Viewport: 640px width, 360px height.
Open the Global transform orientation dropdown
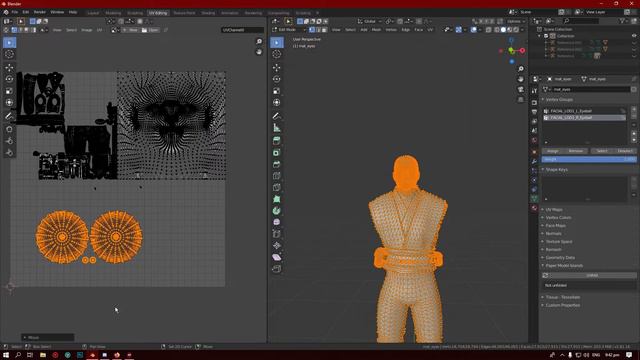point(369,21)
